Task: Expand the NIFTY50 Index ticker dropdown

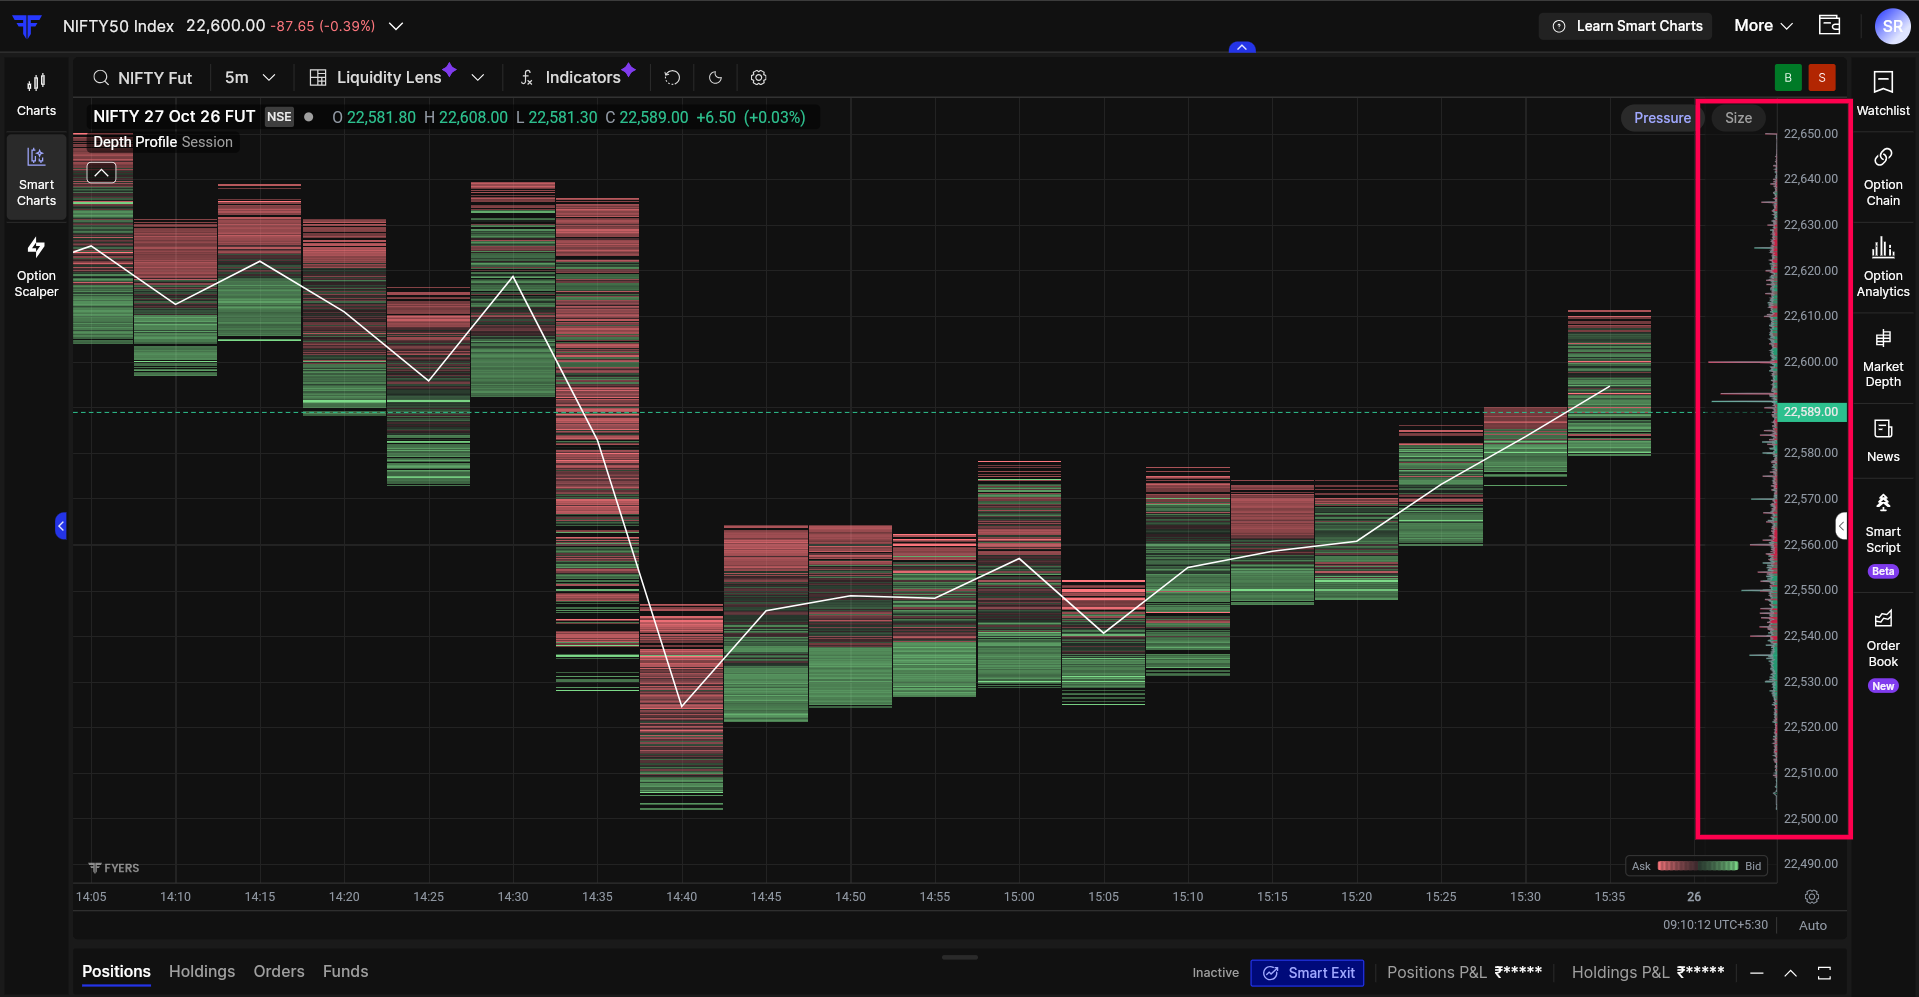Action: [x=396, y=26]
